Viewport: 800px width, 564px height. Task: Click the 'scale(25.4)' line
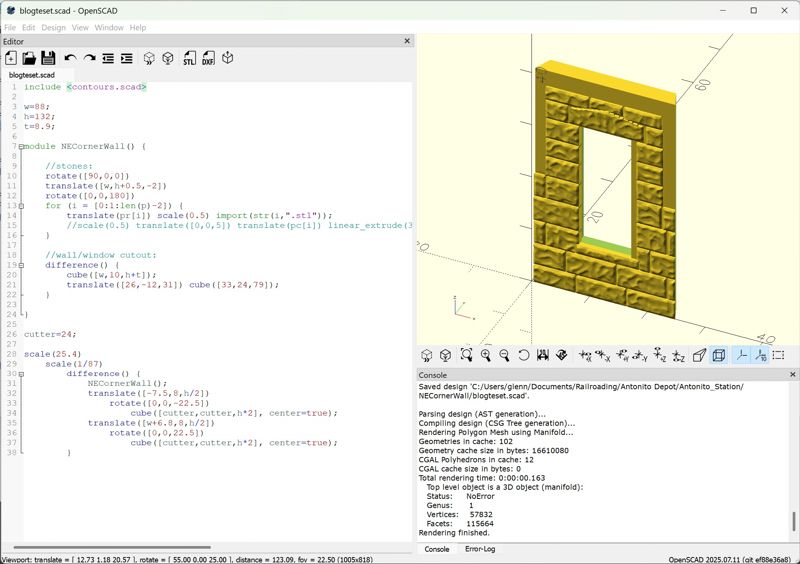click(x=53, y=354)
